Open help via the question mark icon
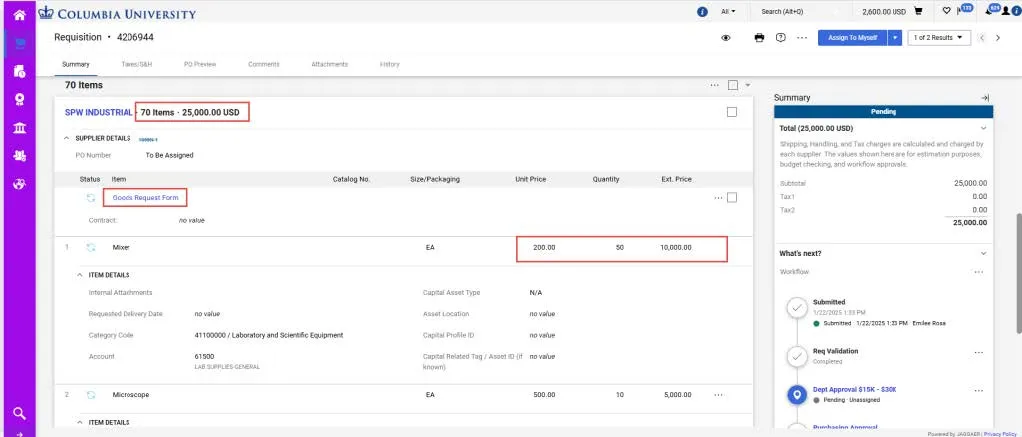1022x437 pixels. 781,38
